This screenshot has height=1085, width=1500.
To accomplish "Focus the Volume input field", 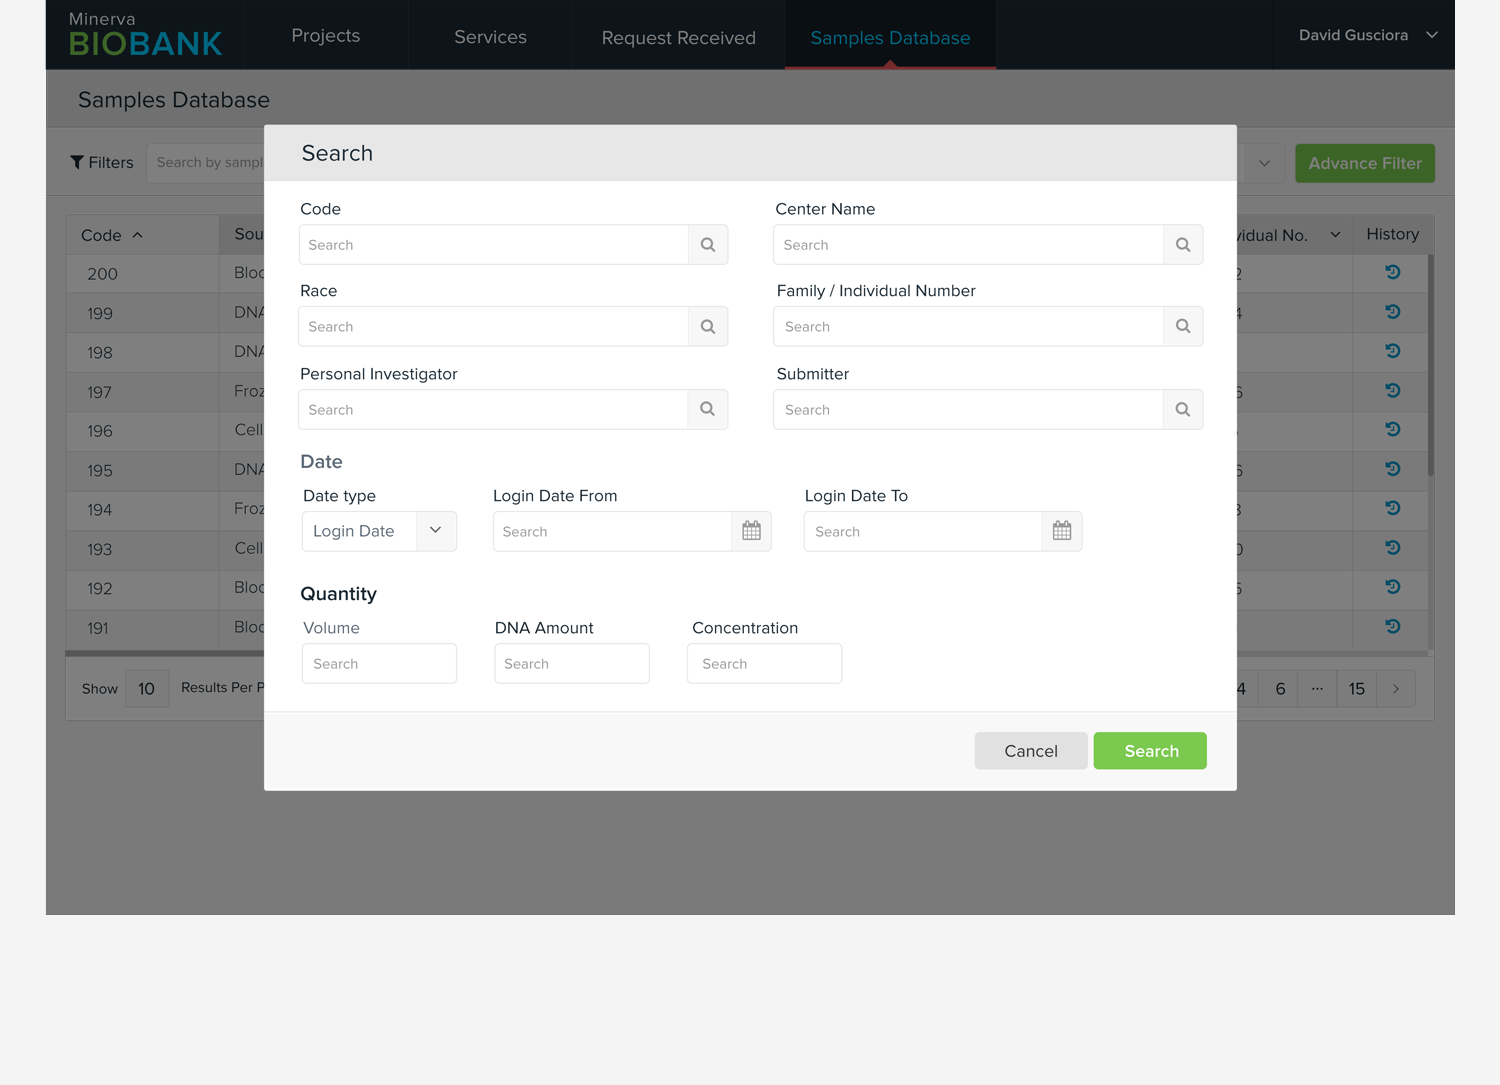I will 379,664.
